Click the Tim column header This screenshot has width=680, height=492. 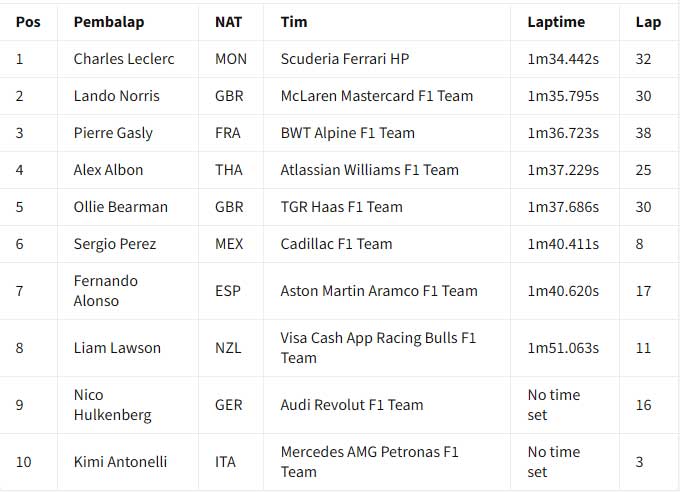(x=294, y=22)
